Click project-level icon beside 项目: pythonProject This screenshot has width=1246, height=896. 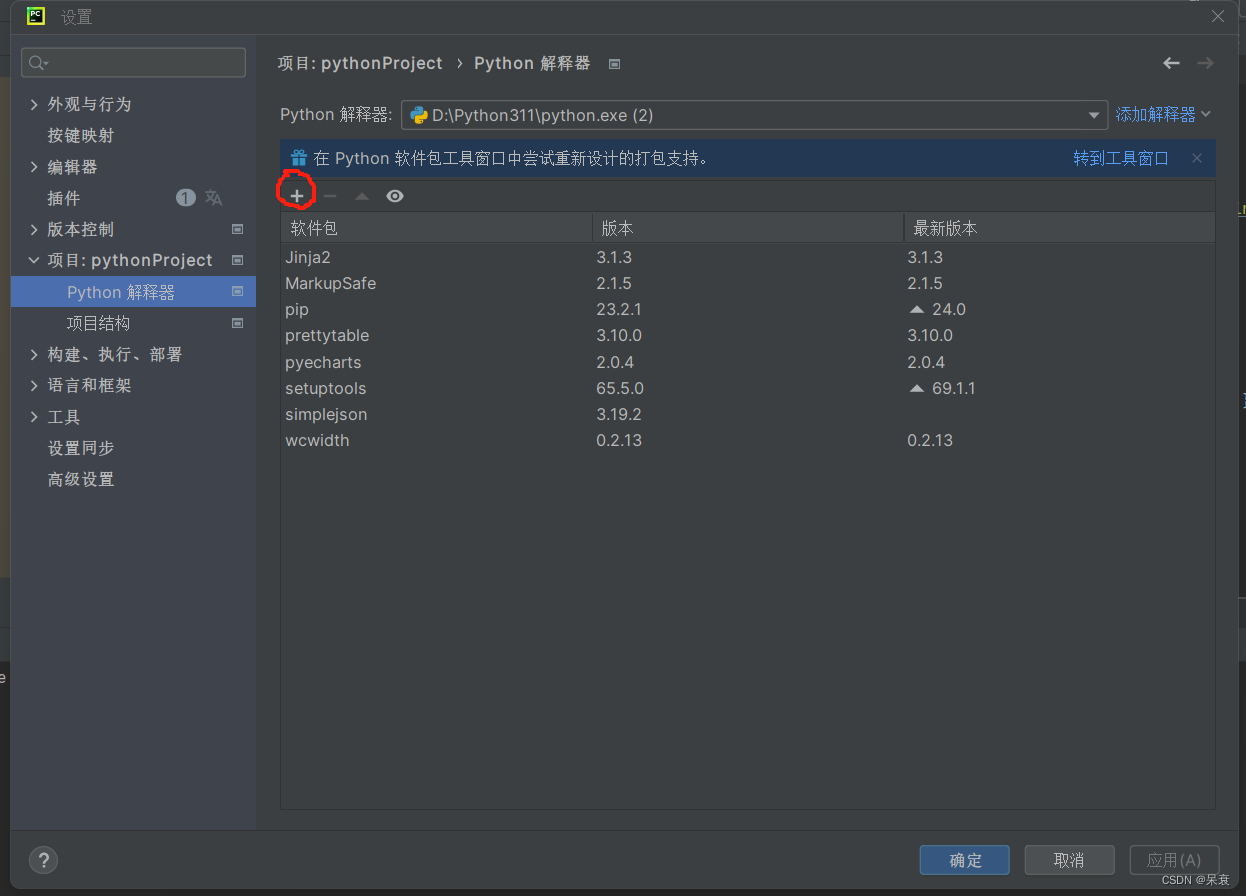(237, 260)
